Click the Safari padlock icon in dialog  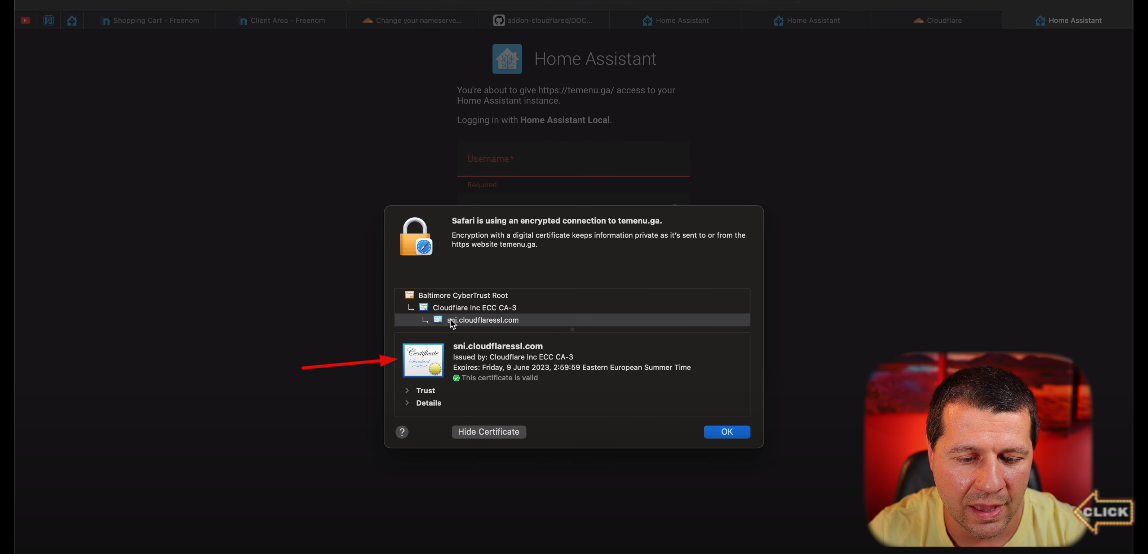416,236
